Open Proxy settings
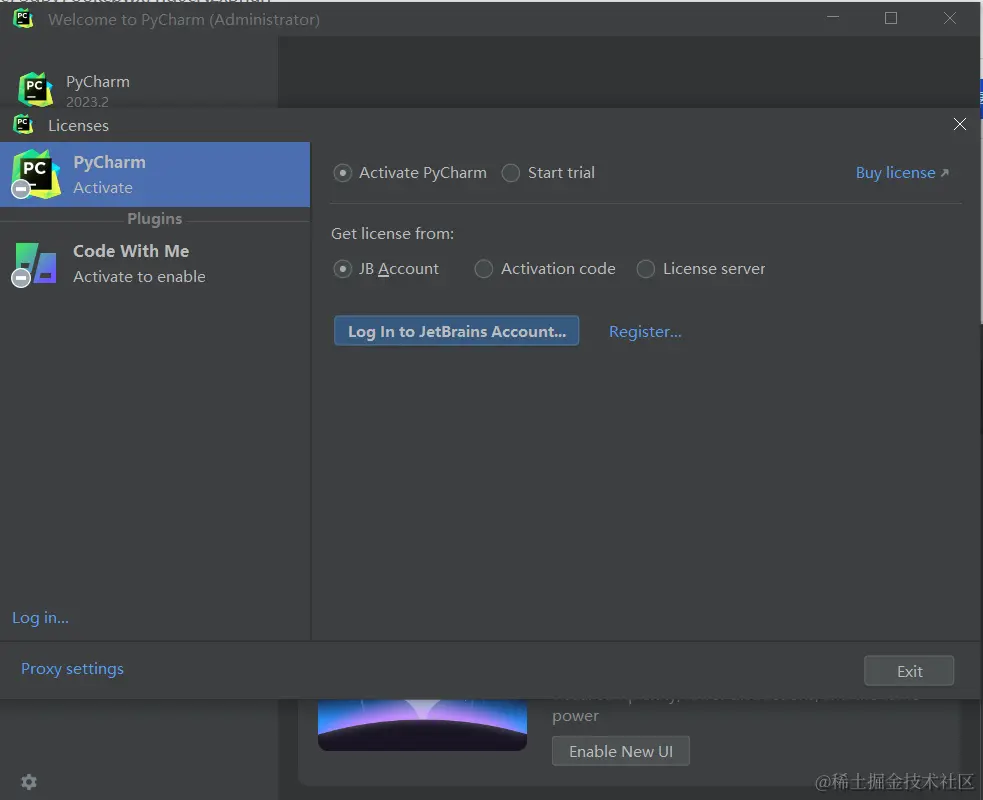Viewport: 983px width, 800px height. pos(72,668)
